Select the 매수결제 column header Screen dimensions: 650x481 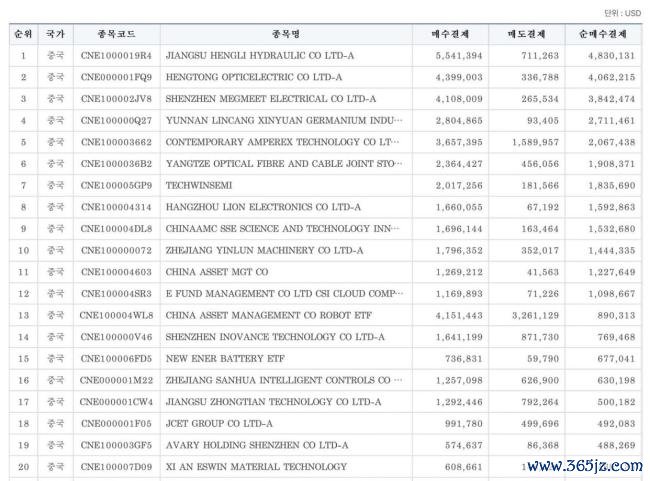450,34
